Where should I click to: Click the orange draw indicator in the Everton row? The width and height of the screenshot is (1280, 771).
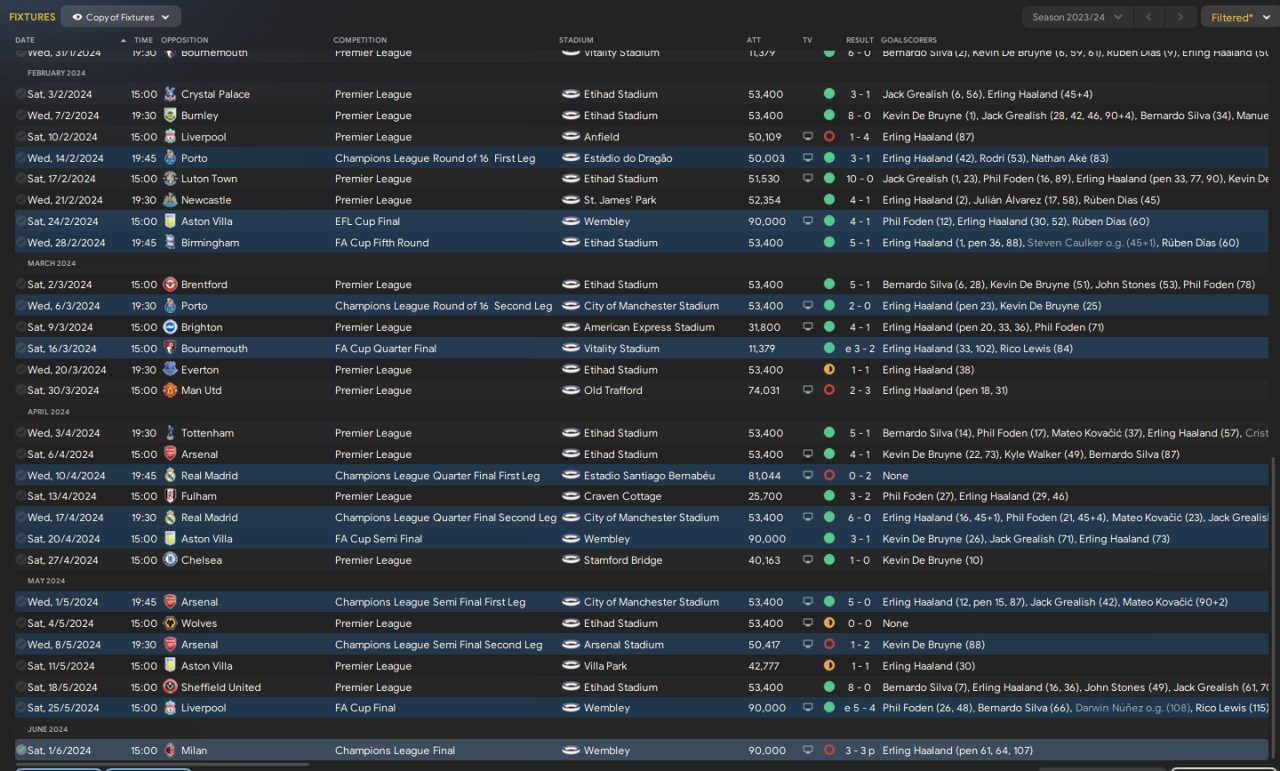coord(829,370)
